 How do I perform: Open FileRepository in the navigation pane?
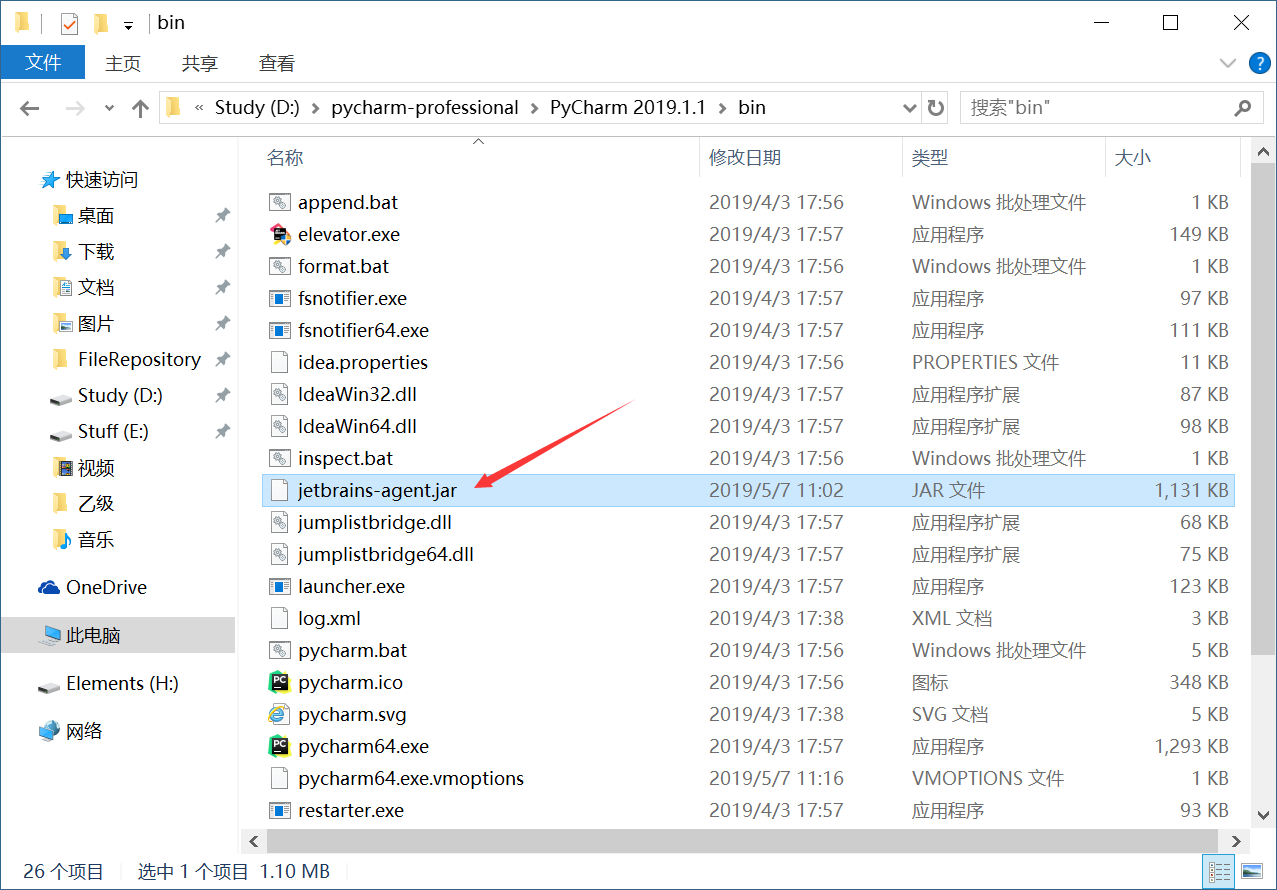click(x=139, y=359)
